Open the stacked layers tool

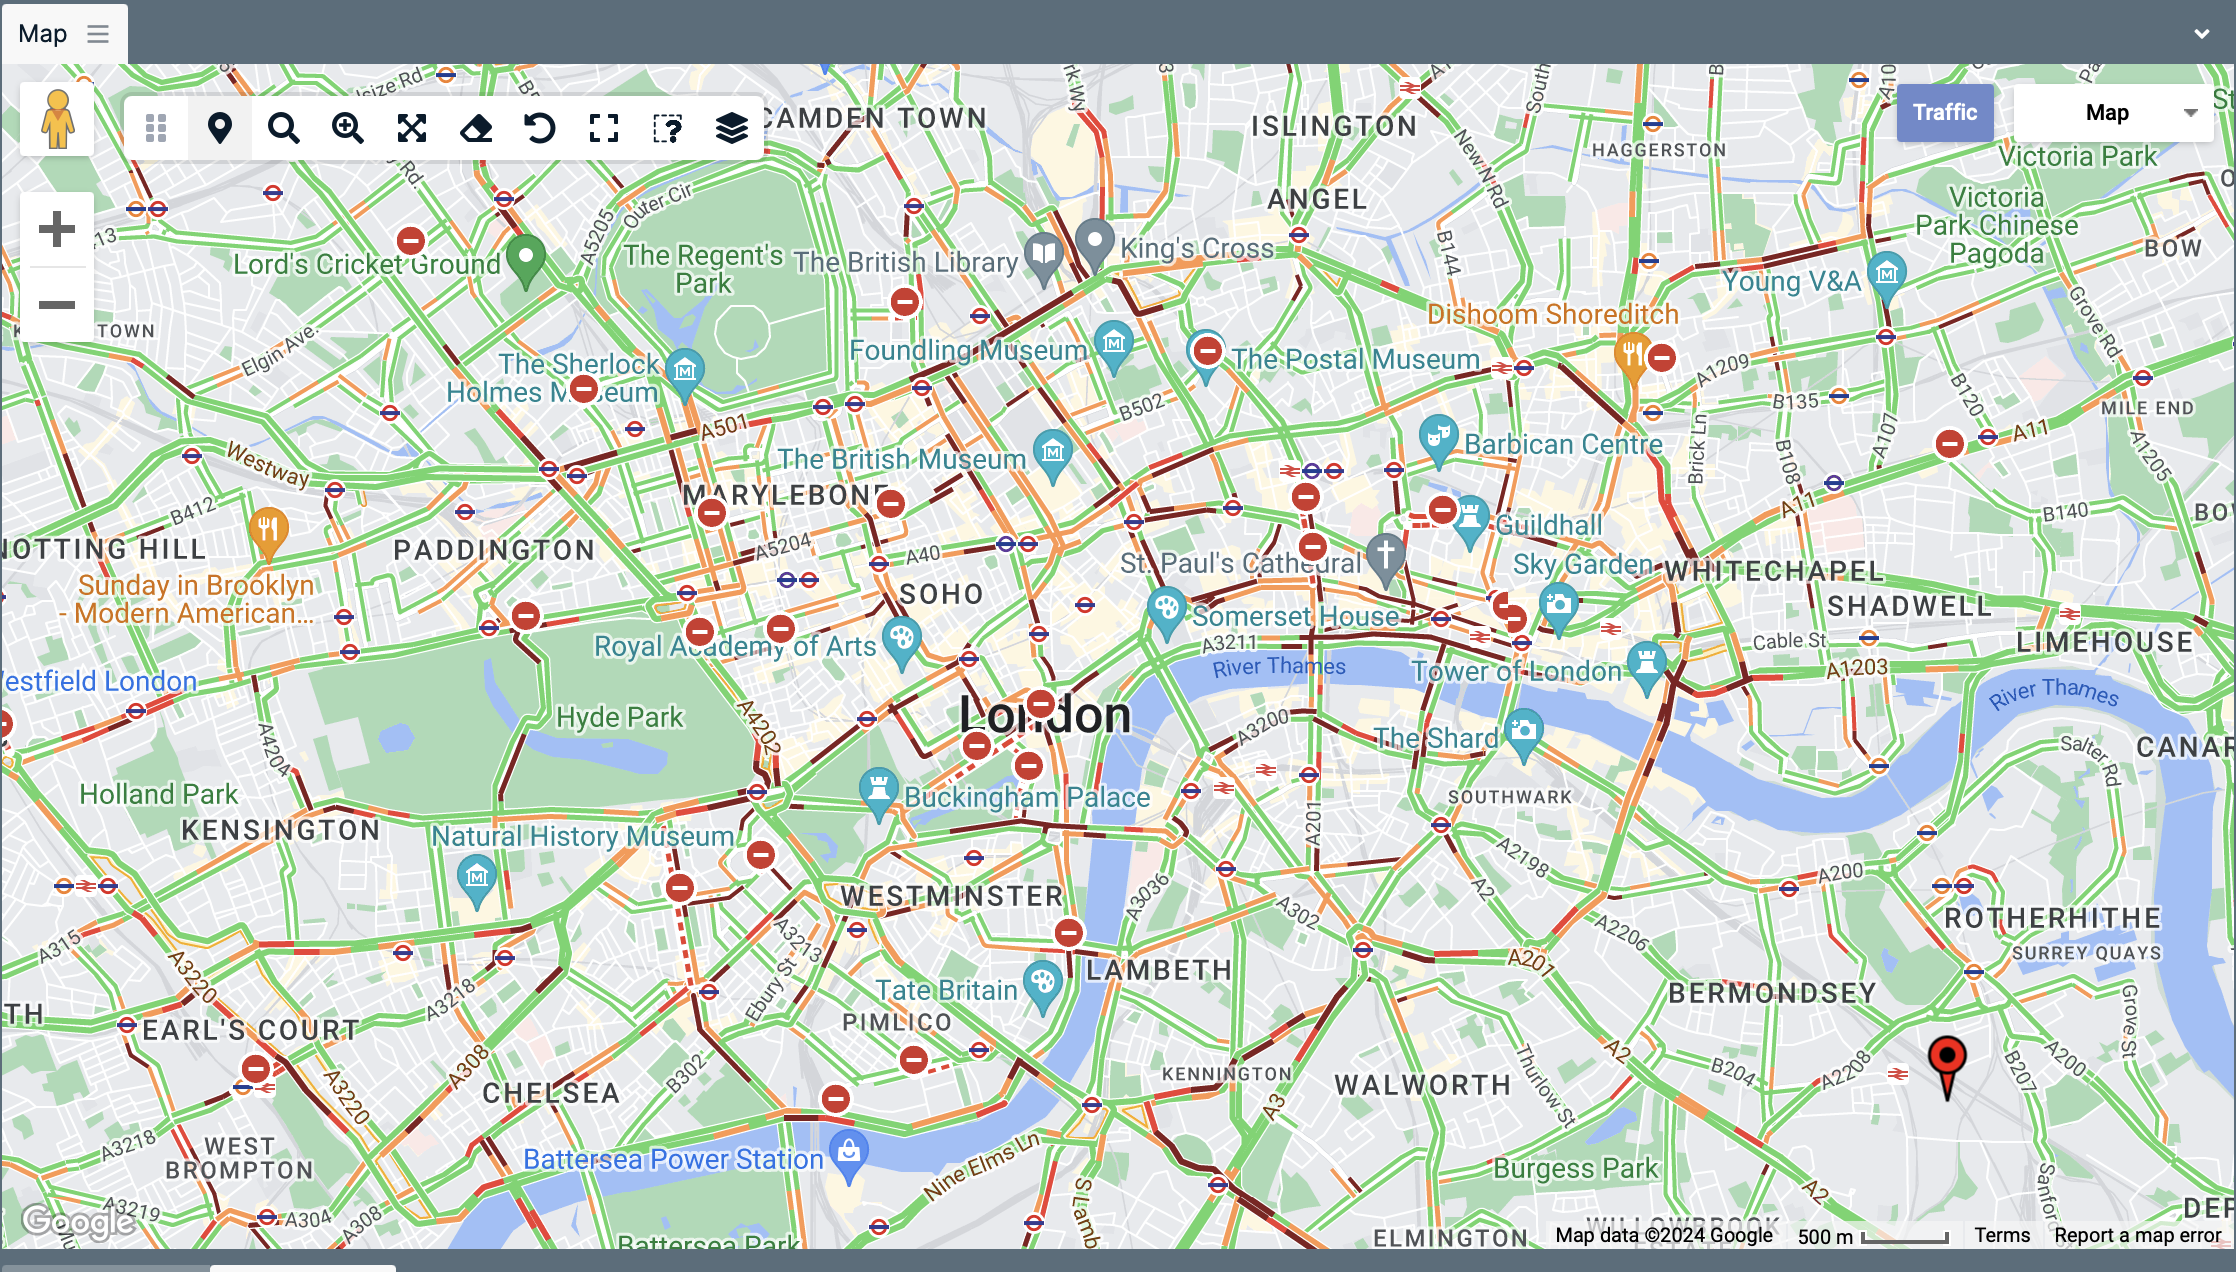click(x=732, y=128)
